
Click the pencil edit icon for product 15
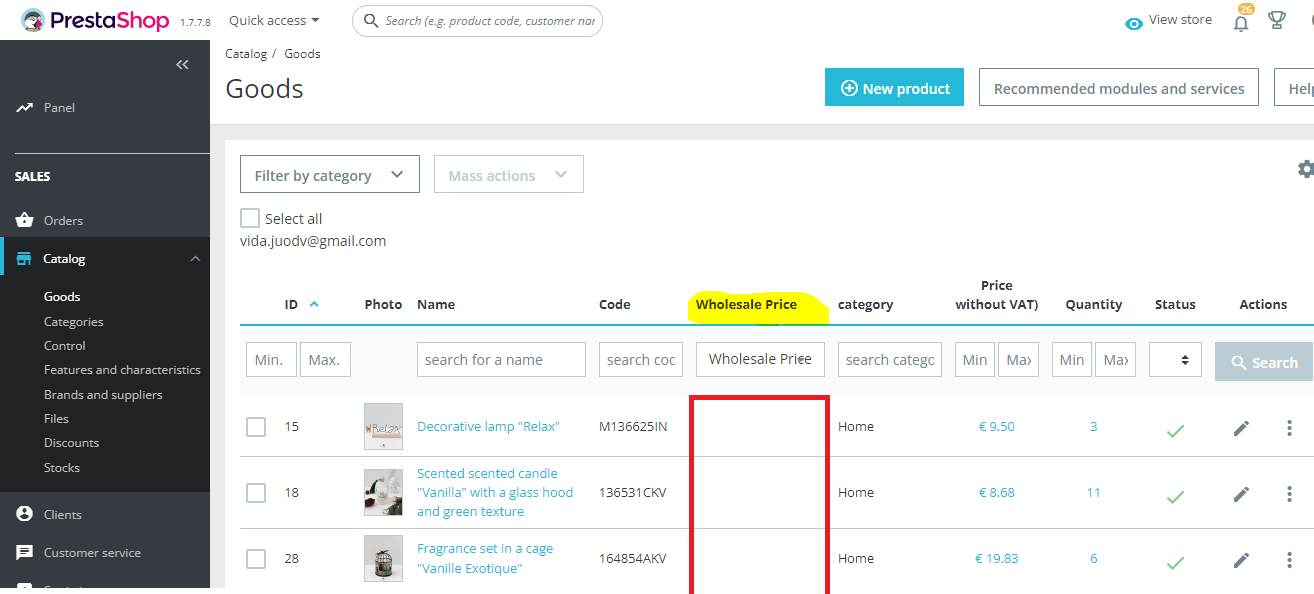pyautogui.click(x=1241, y=428)
